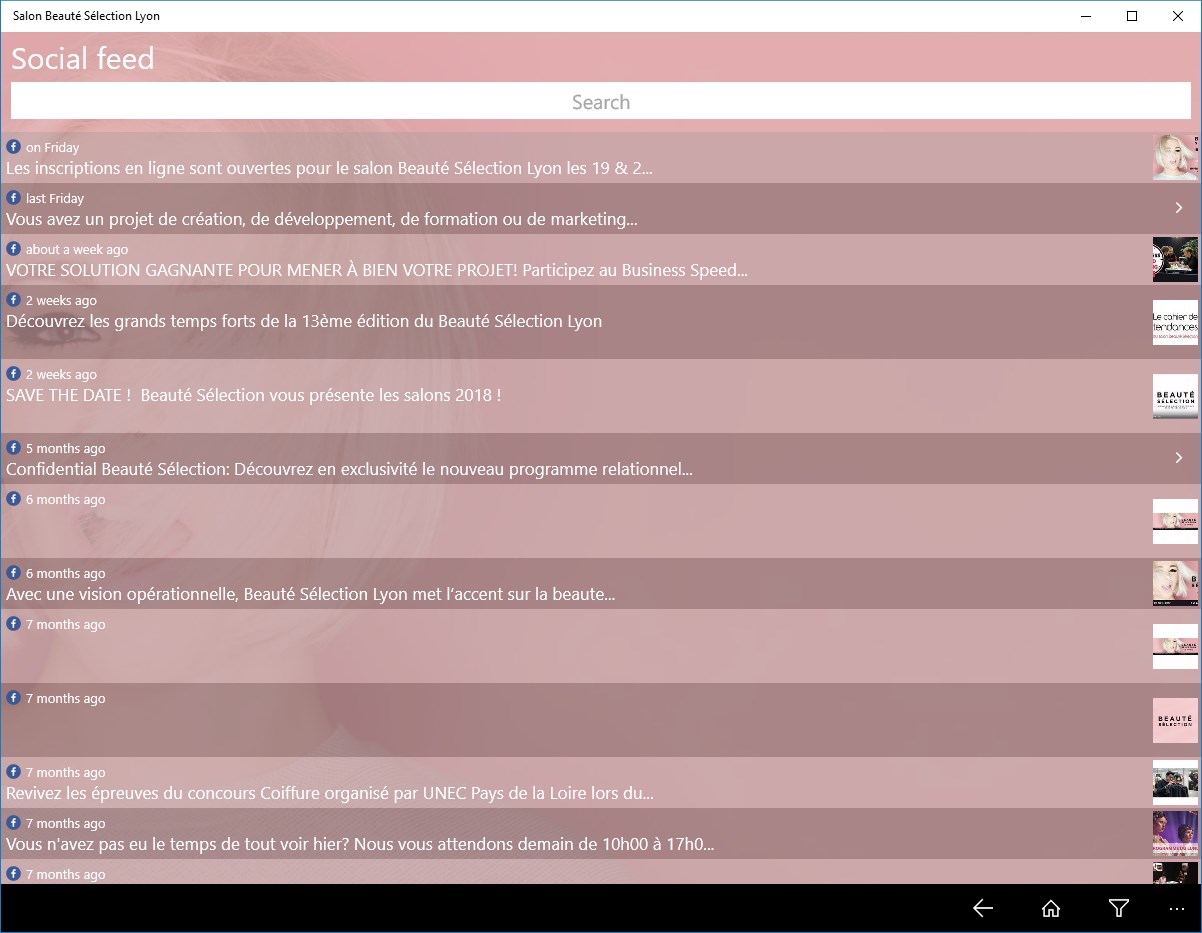The image size is (1202, 933).
Task: Click '5 months ago' timestamp
Action: point(65,448)
